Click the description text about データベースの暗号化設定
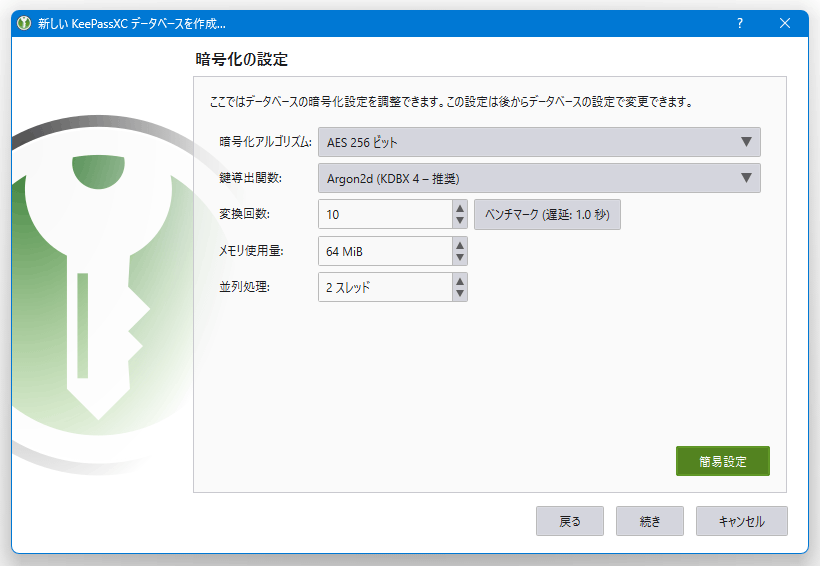This screenshot has width=820, height=566. coord(451,101)
